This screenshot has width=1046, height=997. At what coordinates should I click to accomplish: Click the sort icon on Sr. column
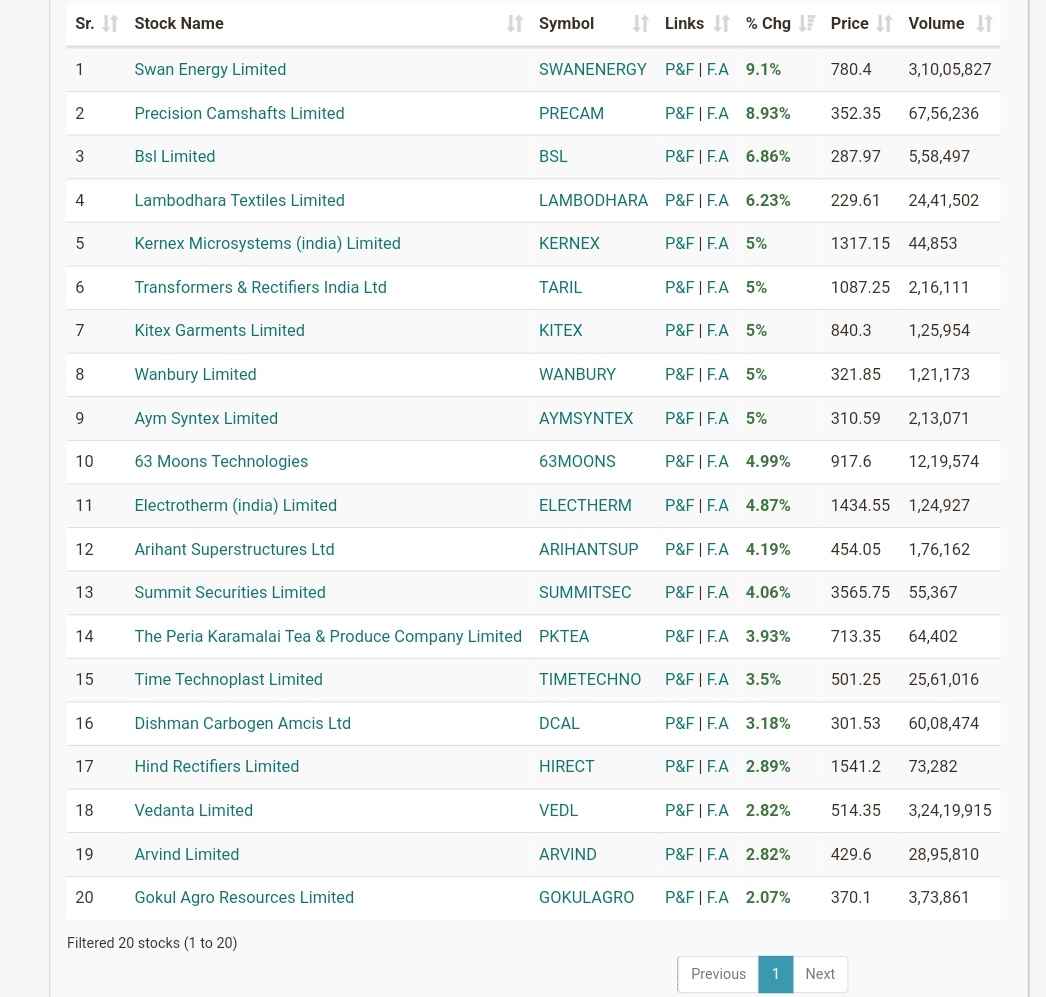click(x=110, y=22)
